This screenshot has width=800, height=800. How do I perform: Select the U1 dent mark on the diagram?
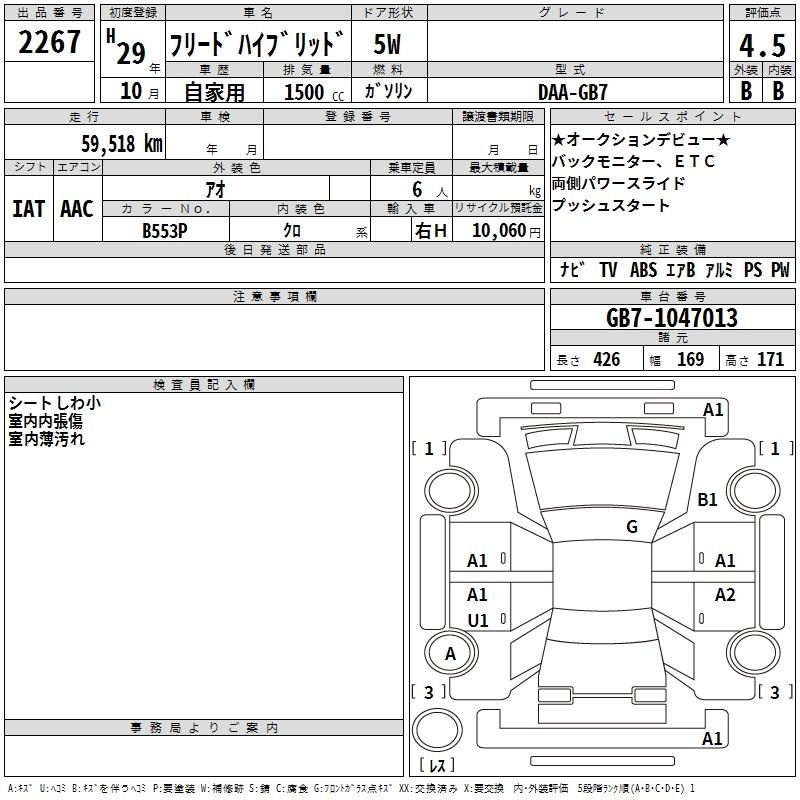coord(478,621)
